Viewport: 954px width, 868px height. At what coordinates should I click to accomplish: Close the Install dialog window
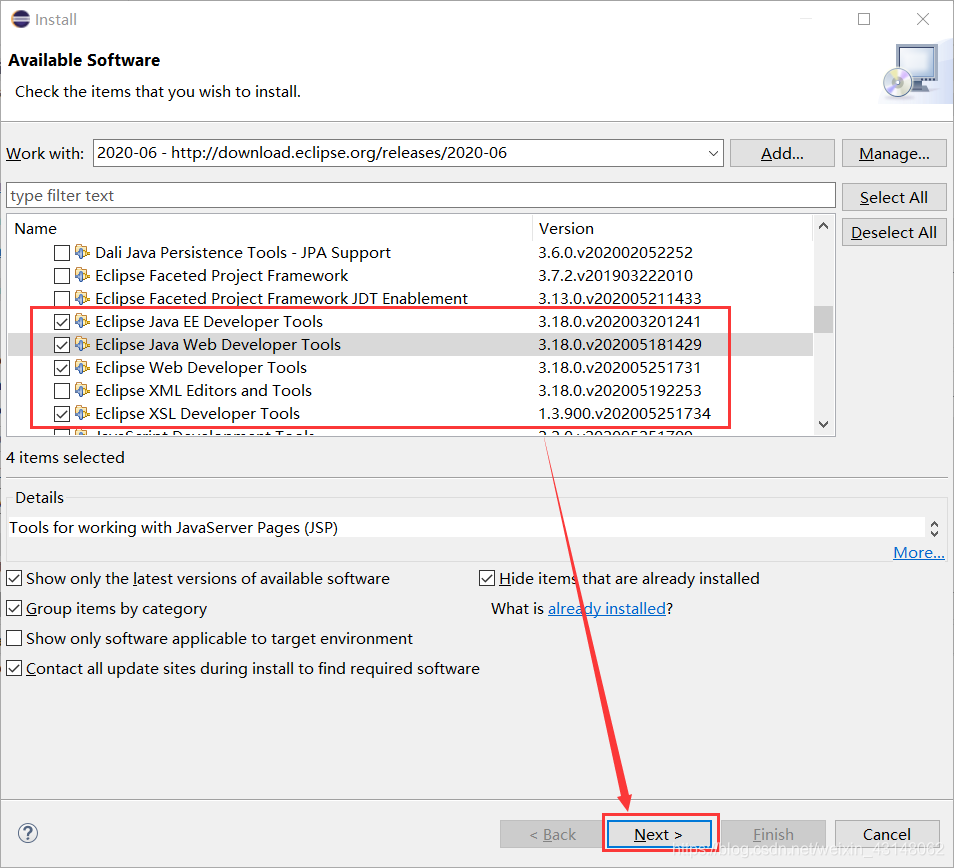pyautogui.click(x=922, y=19)
